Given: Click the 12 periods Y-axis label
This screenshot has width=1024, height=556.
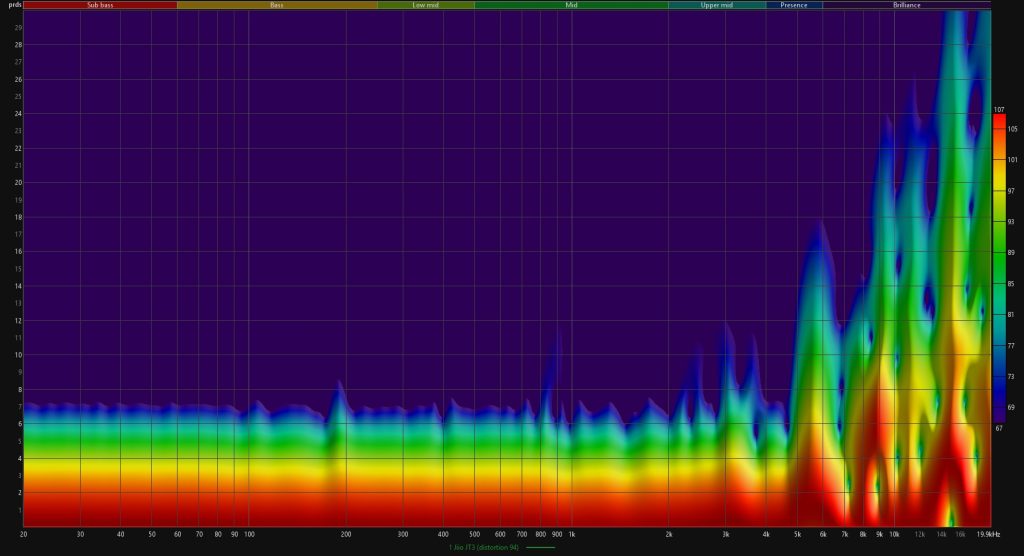Looking at the screenshot, I should click(16, 320).
